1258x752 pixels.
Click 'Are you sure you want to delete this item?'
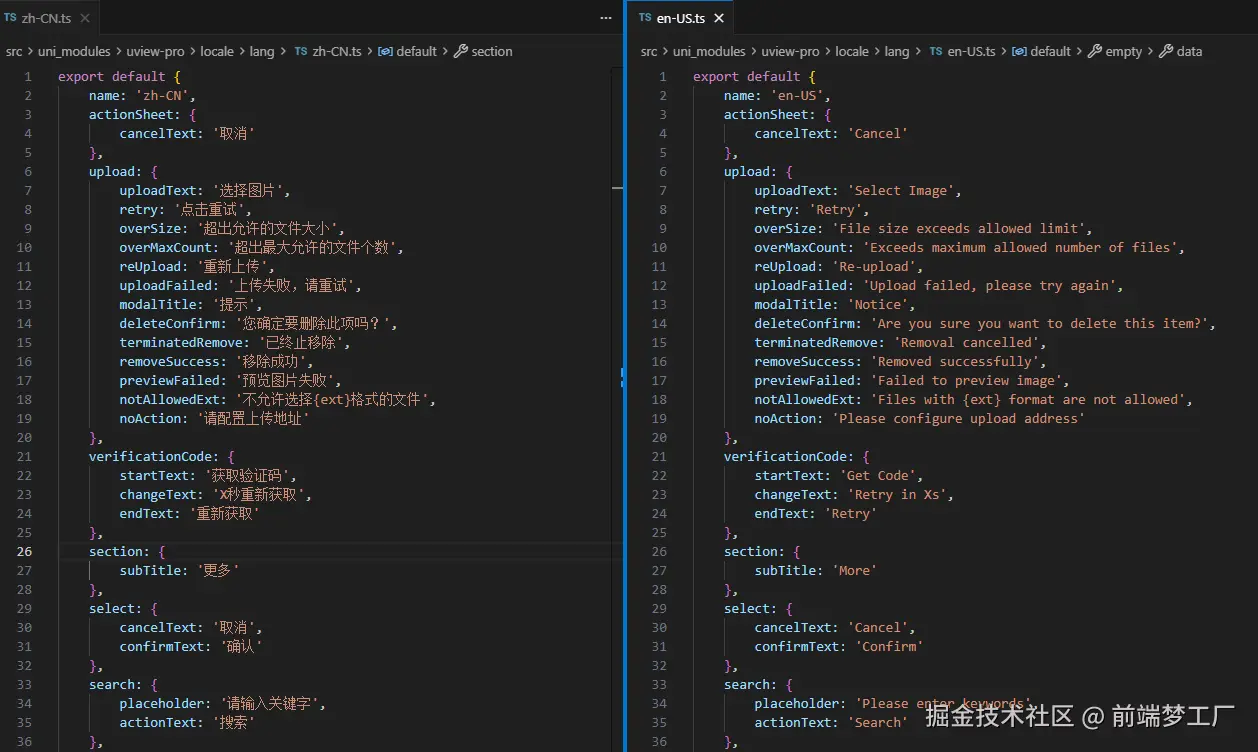tap(1040, 323)
